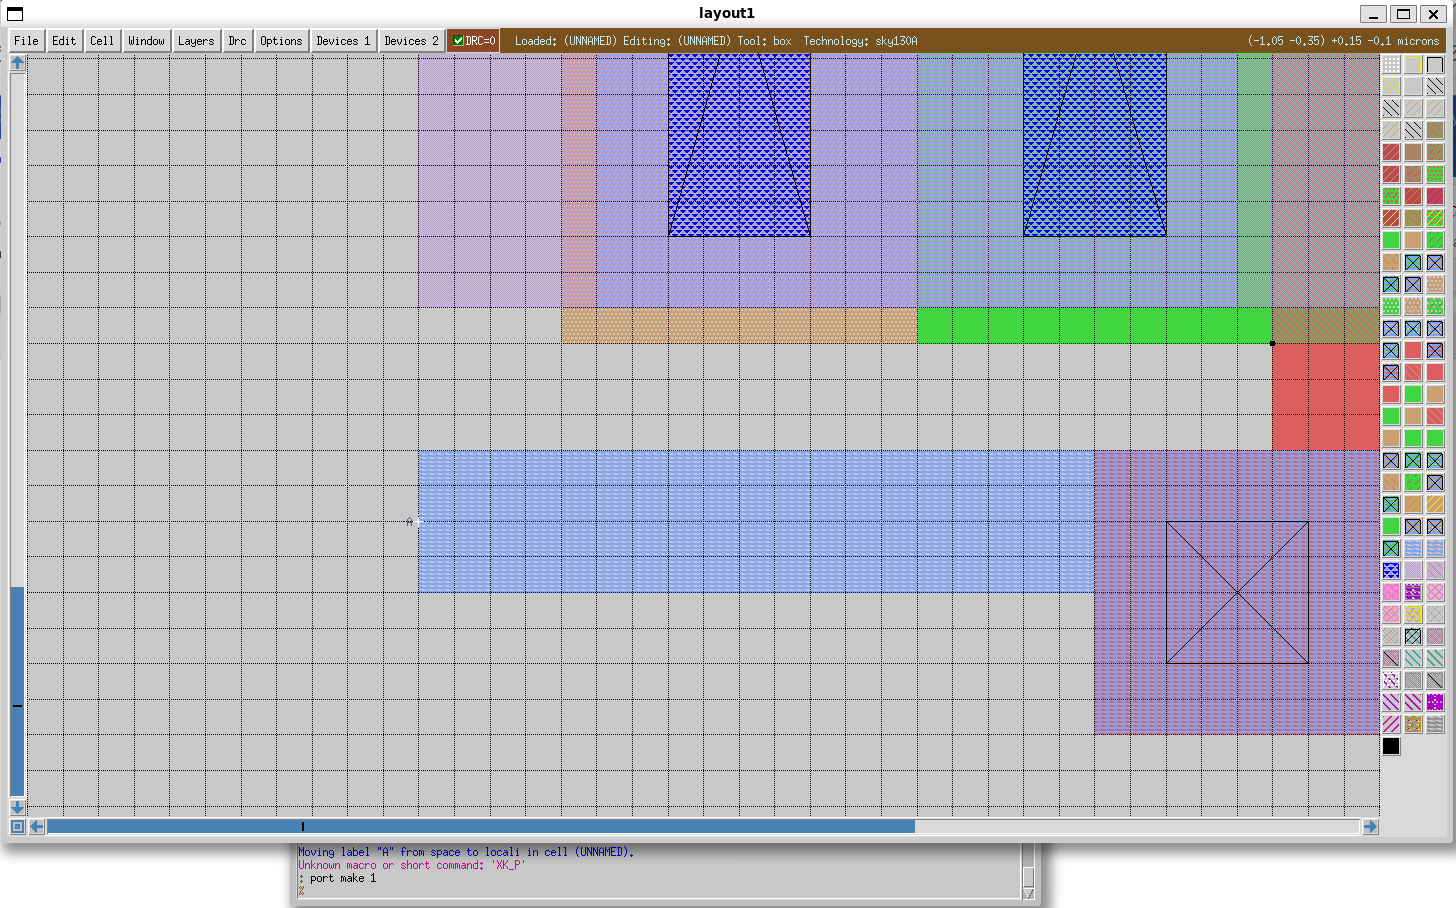Select the red swatch with magenta diagonal lines
1456x908 pixels.
(1435, 196)
